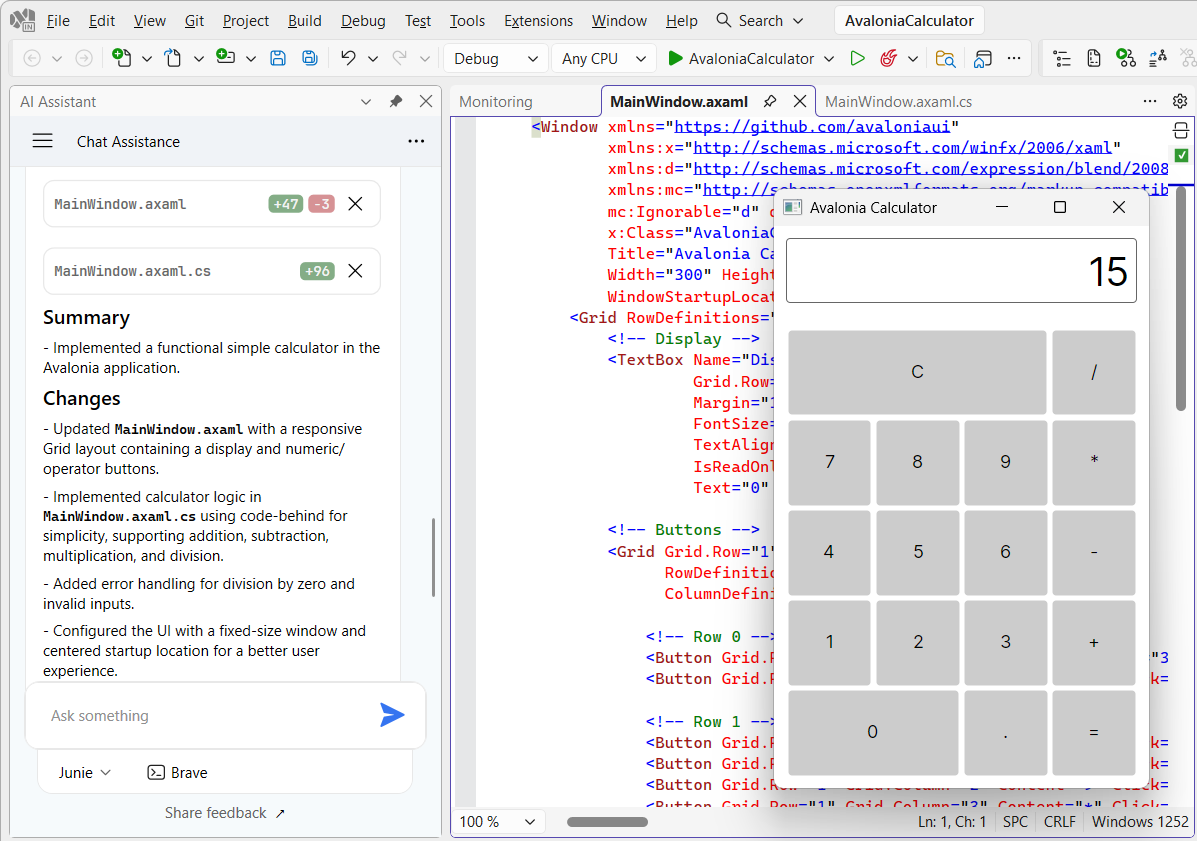The height and width of the screenshot is (841, 1197).
Task: Click the AI Assistant chat vertical scrollbar
Action: coord(434,557)
